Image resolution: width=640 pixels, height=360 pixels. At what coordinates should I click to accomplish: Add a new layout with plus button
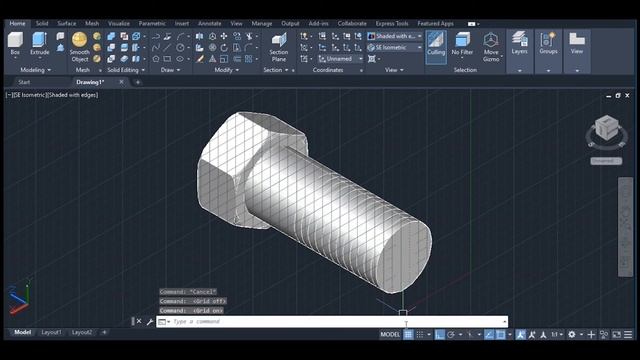(x=104, y=332)
